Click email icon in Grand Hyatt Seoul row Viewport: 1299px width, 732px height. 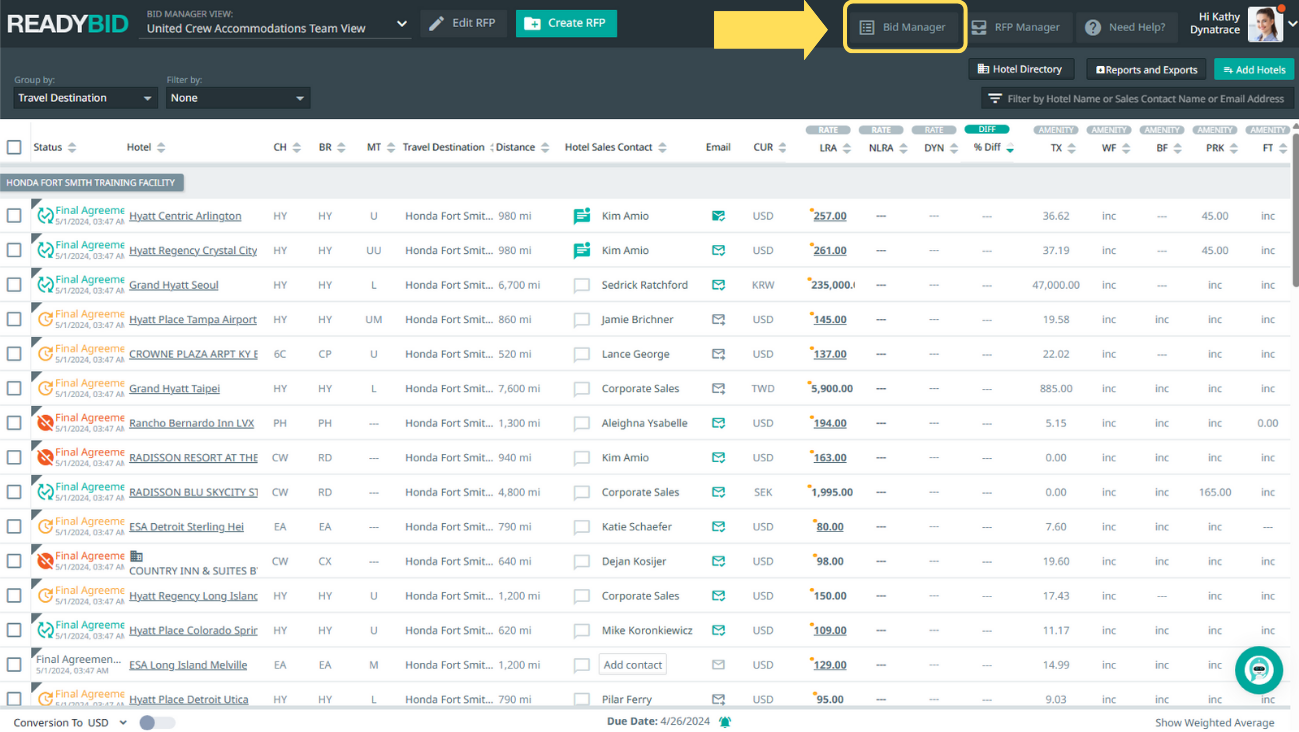click(x=718, y=285)
